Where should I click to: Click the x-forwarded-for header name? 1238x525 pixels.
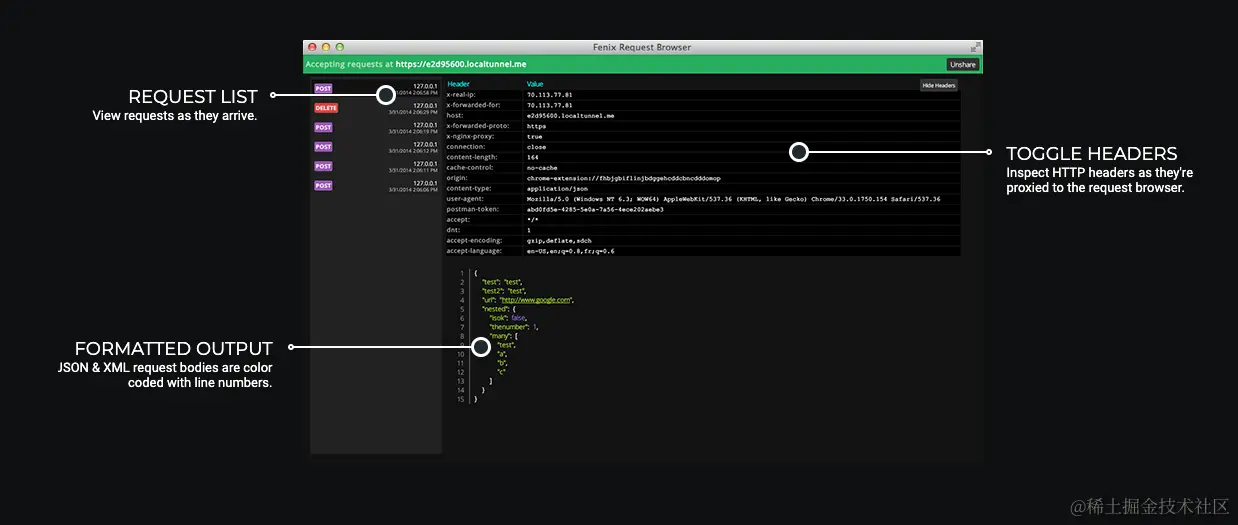point(471,105)
